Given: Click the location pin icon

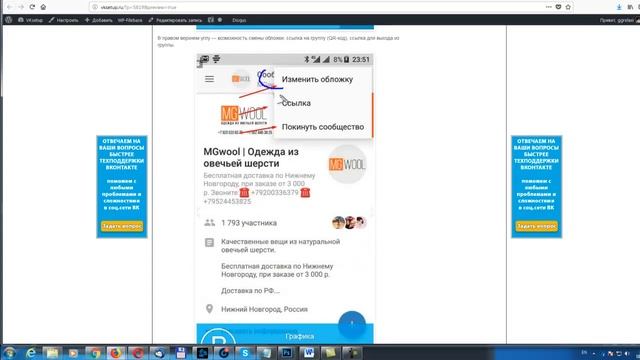Looking at the screenshot, I should (x=209, y=309).
